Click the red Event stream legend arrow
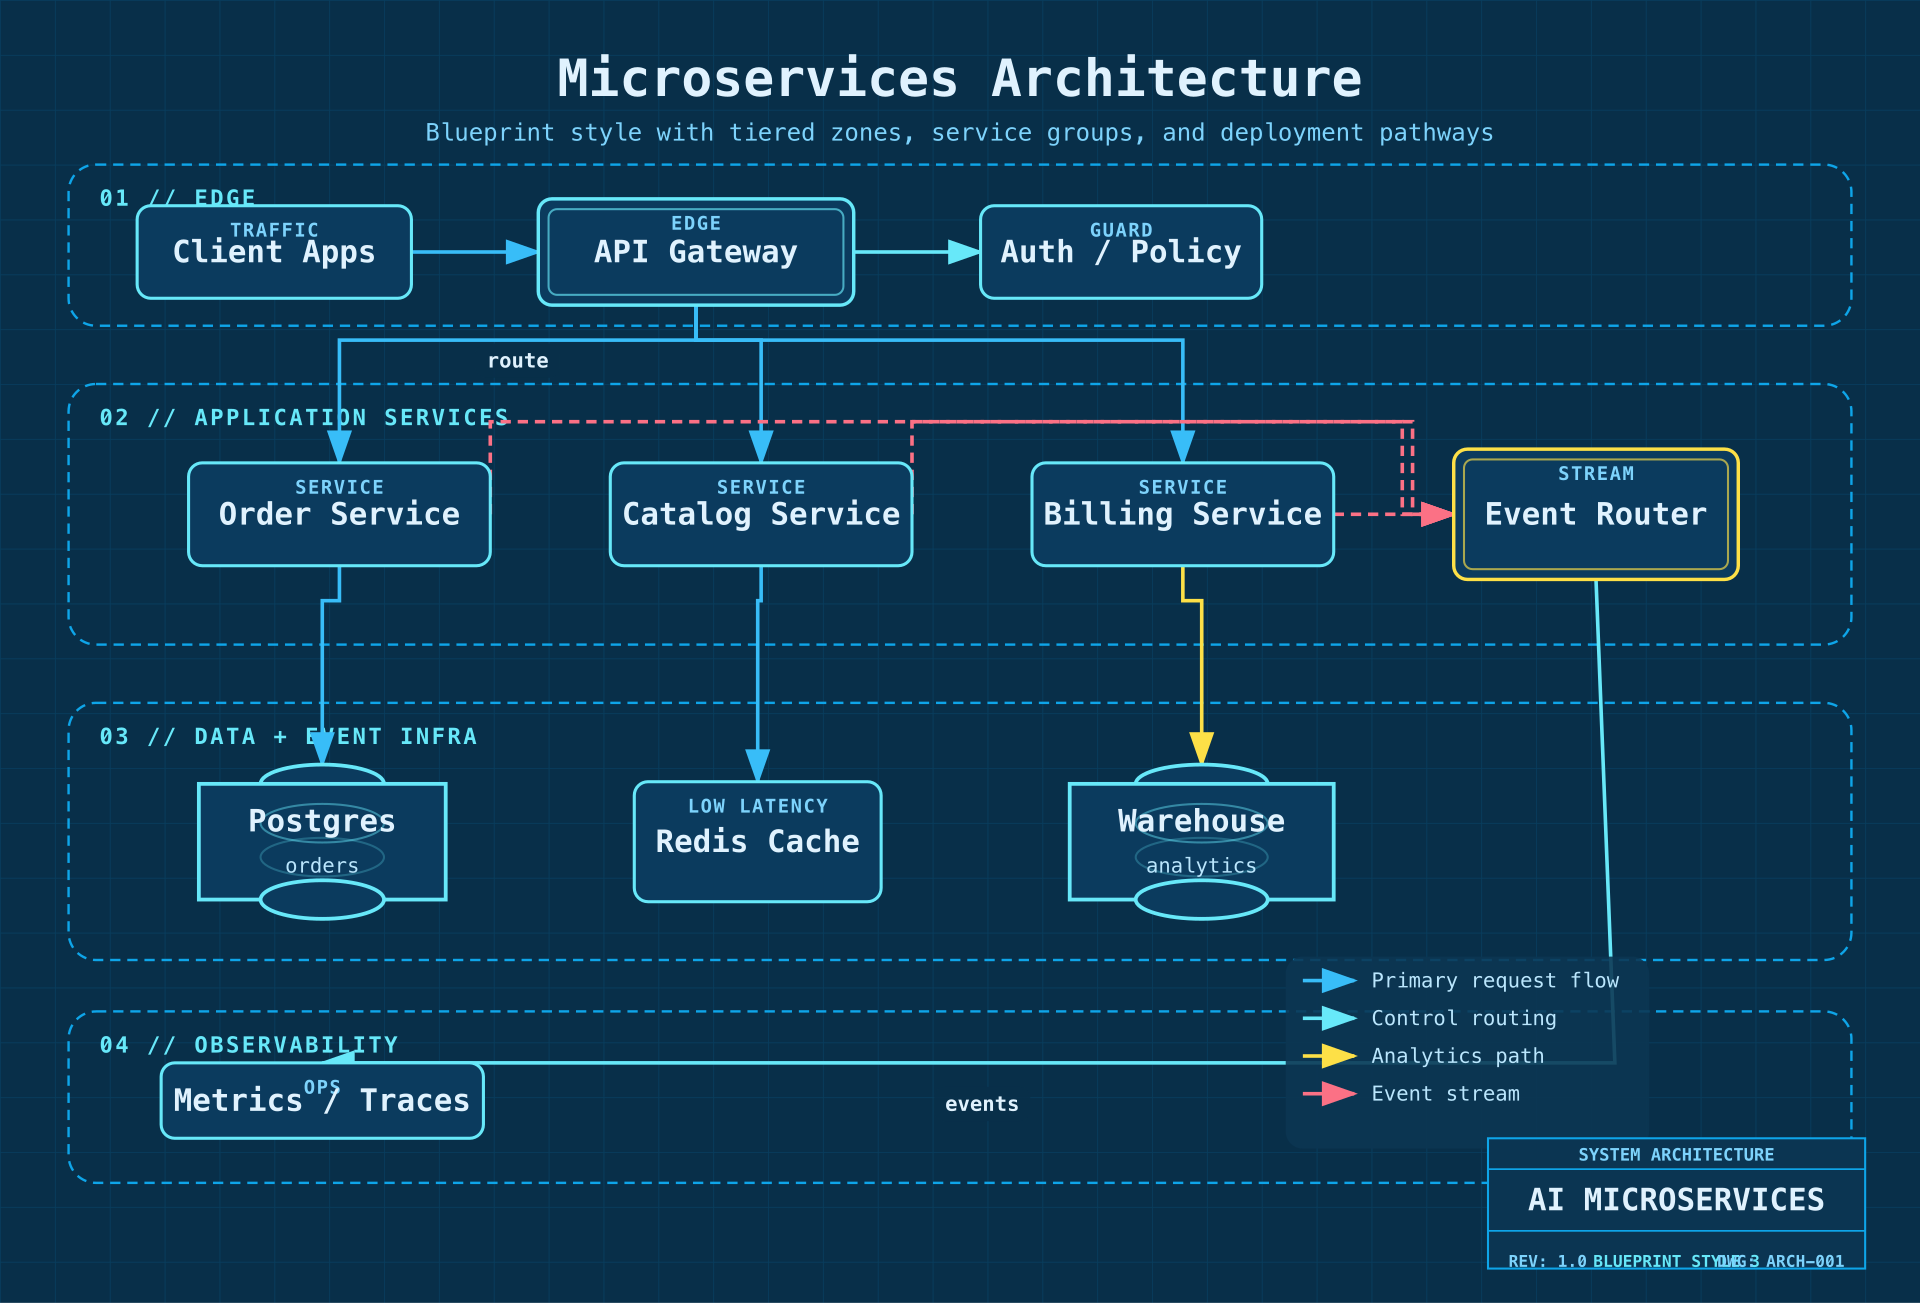Screen dimensions: 1920x1303 pos(1331,1094)
